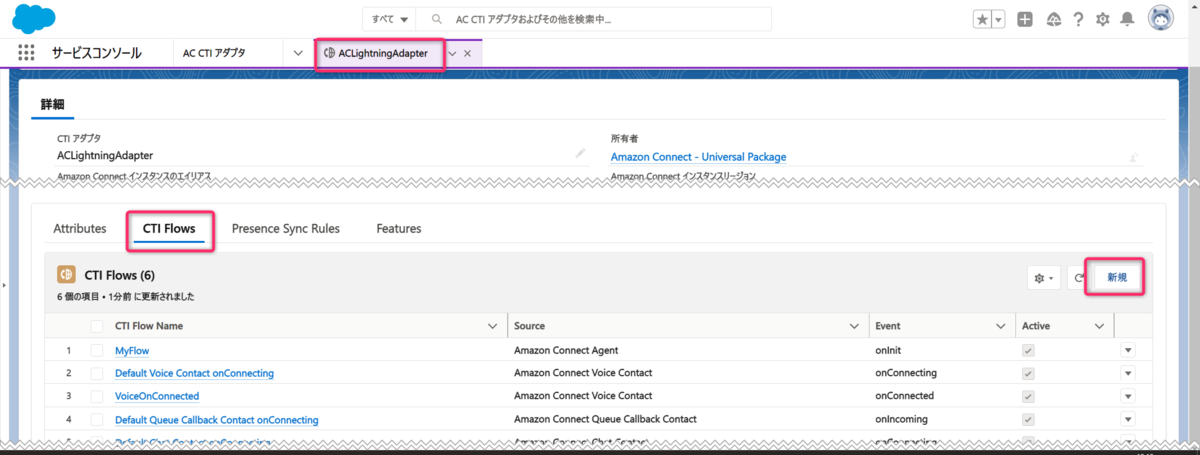Toggle Active checkbox for onConnecting voice row
This screenshot has height=455, width=1200.
[x=1028, y=373]
